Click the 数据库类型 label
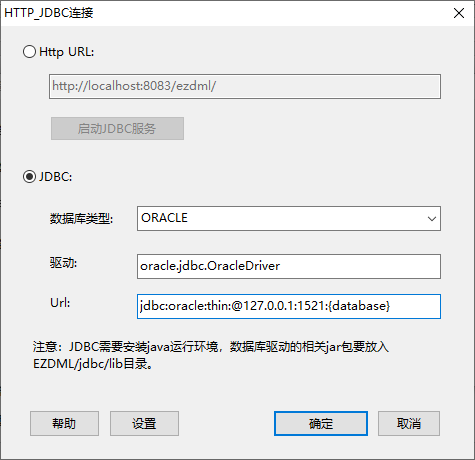 pos(82,219)
